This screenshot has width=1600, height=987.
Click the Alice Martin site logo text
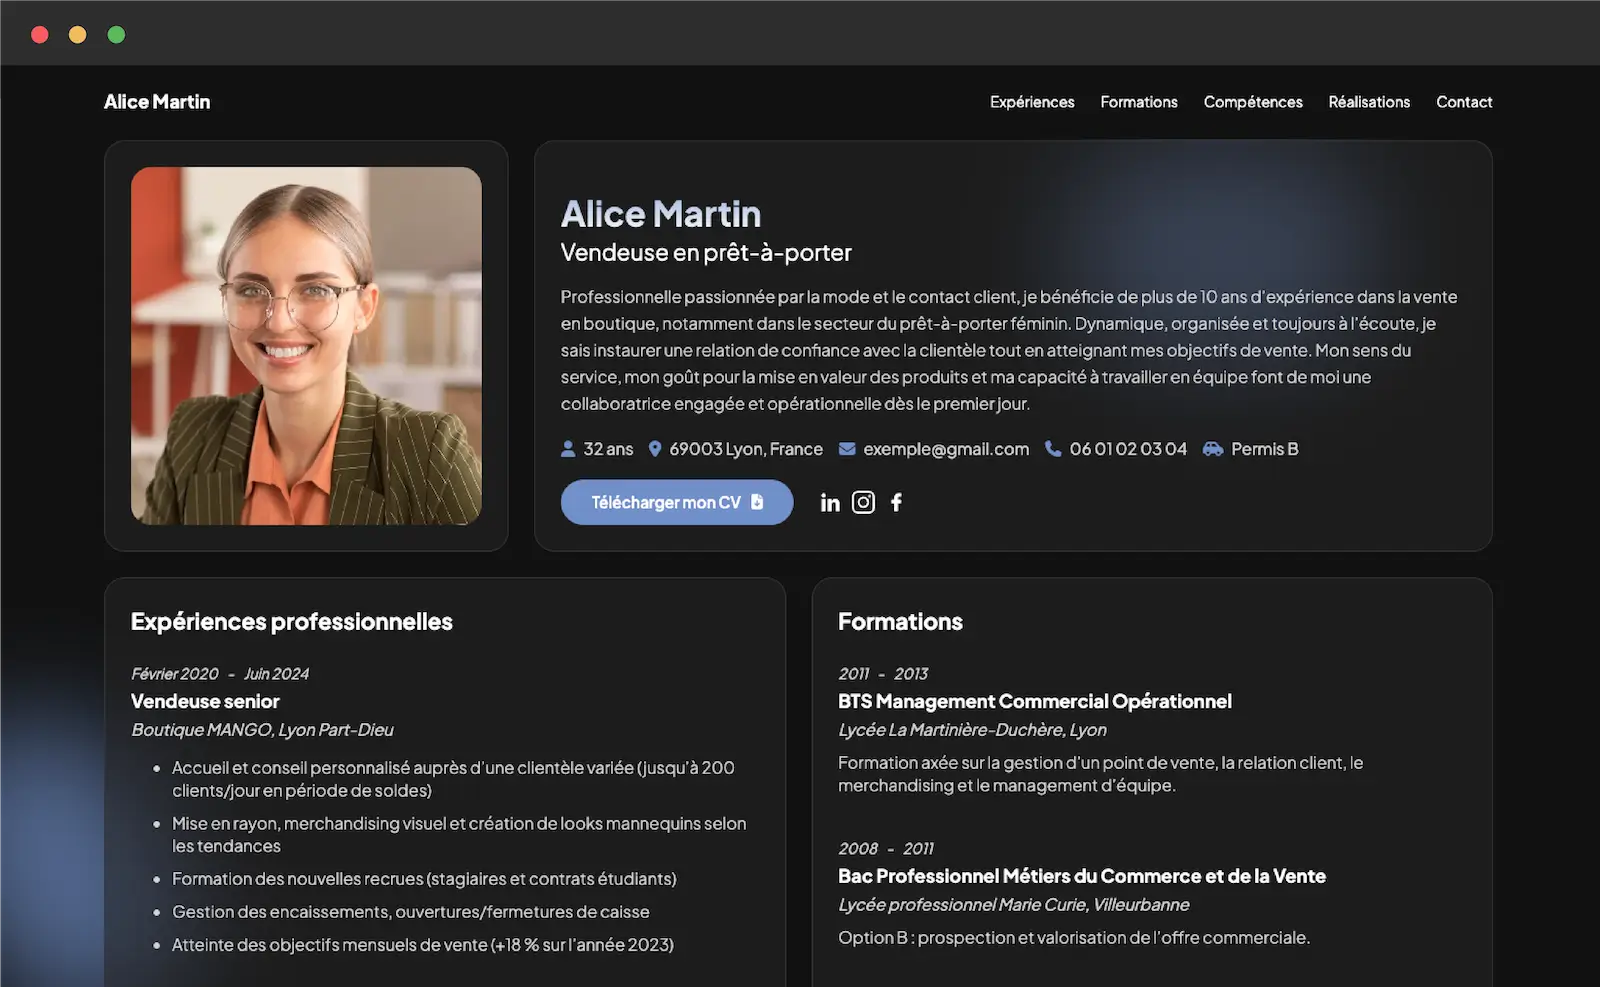157,102
